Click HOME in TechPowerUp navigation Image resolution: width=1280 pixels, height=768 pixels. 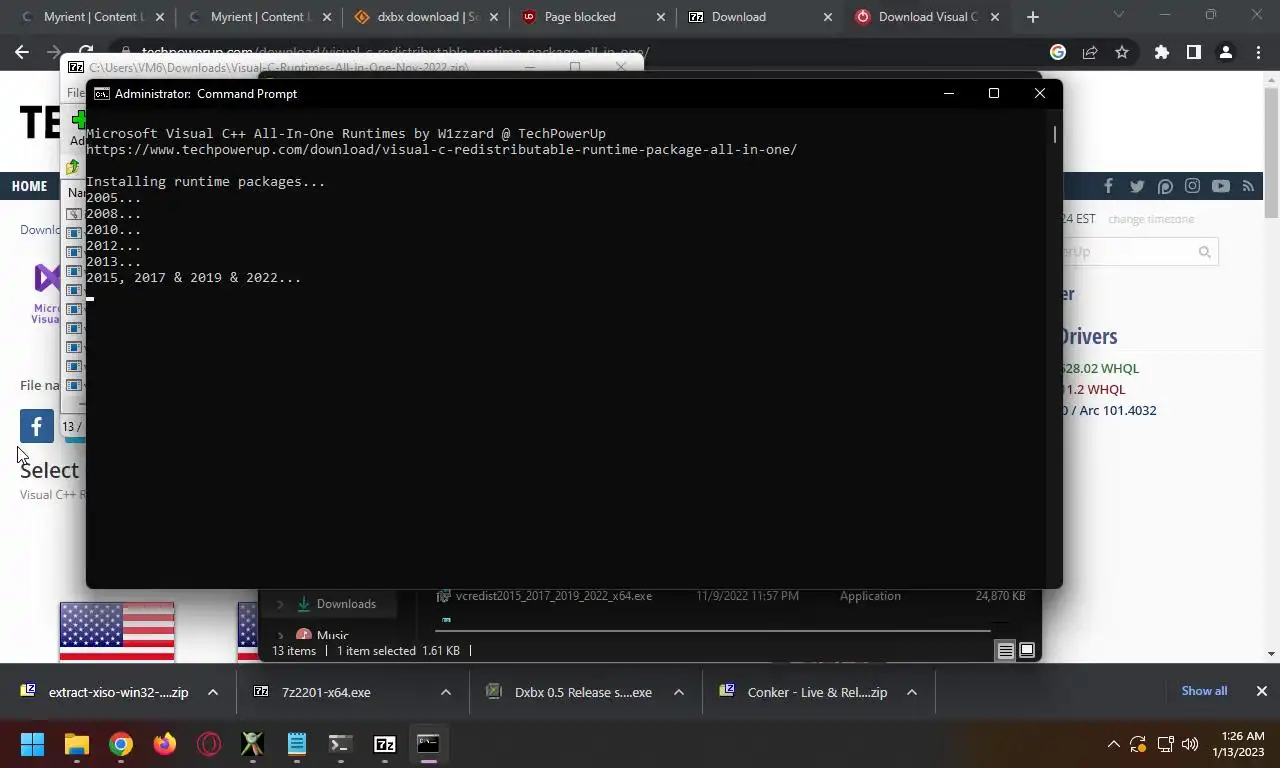(x=29, y=186)
